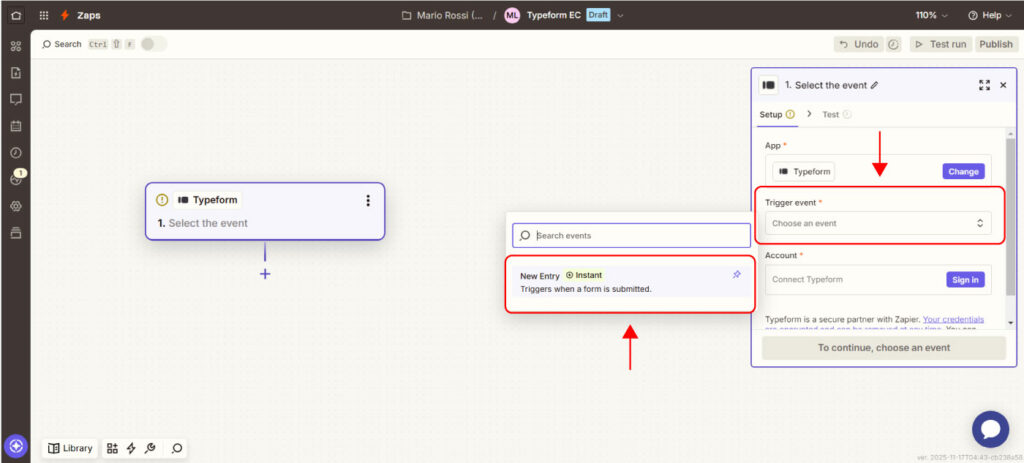Open the Library button
The width and height of the screenshot is (1024, 463).
pos(71,448)
